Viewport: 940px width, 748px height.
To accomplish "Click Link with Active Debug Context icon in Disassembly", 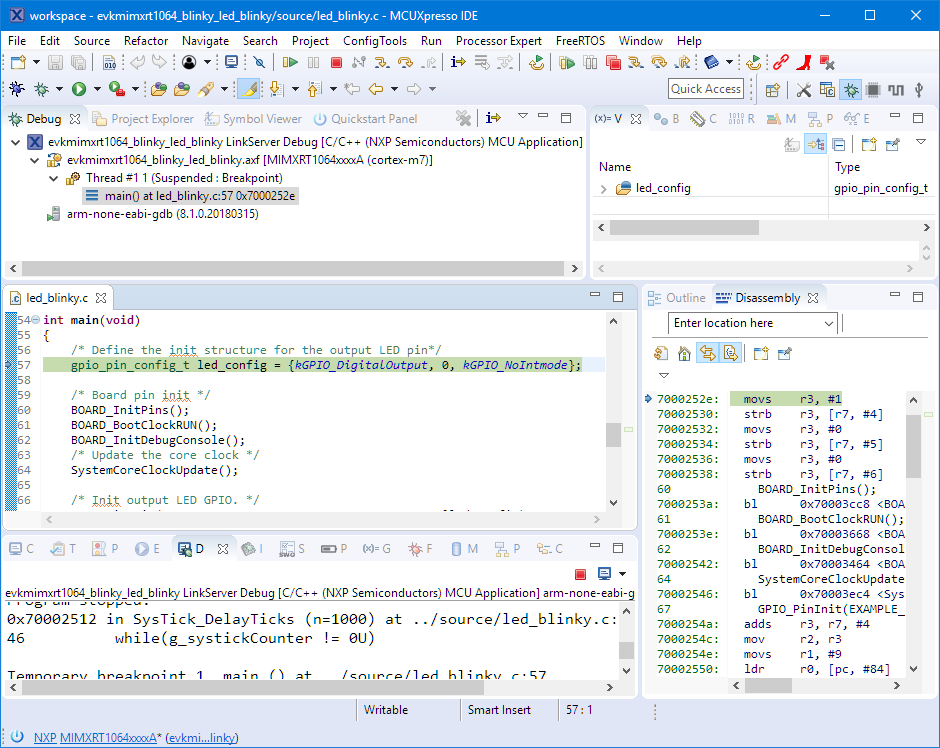I will pyautogui.click(x=707, y=353).
